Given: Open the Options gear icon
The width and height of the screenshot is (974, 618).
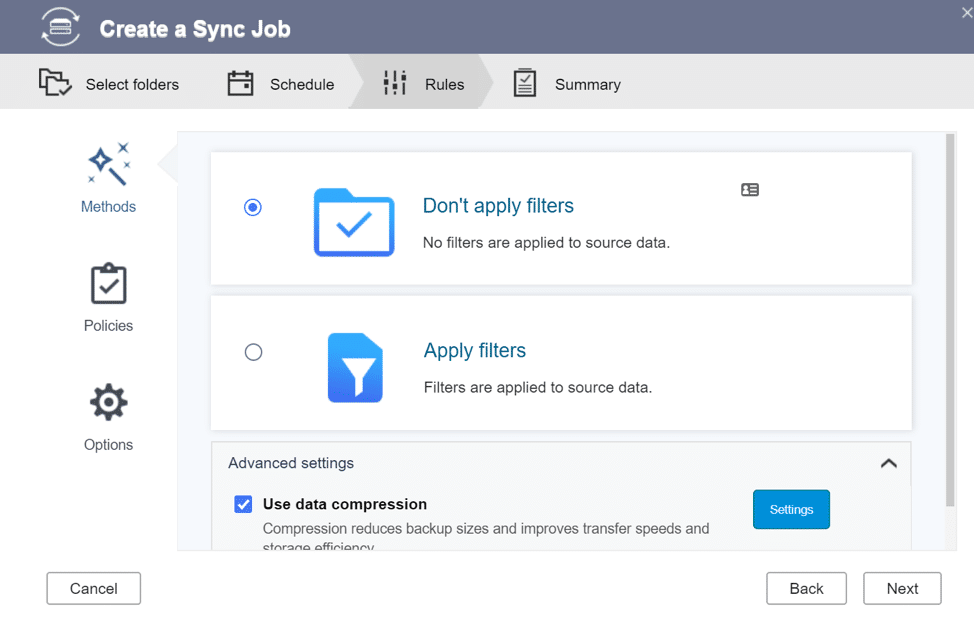Looking at the screenshot, I should pyautogui.click(x=109, y=402).
